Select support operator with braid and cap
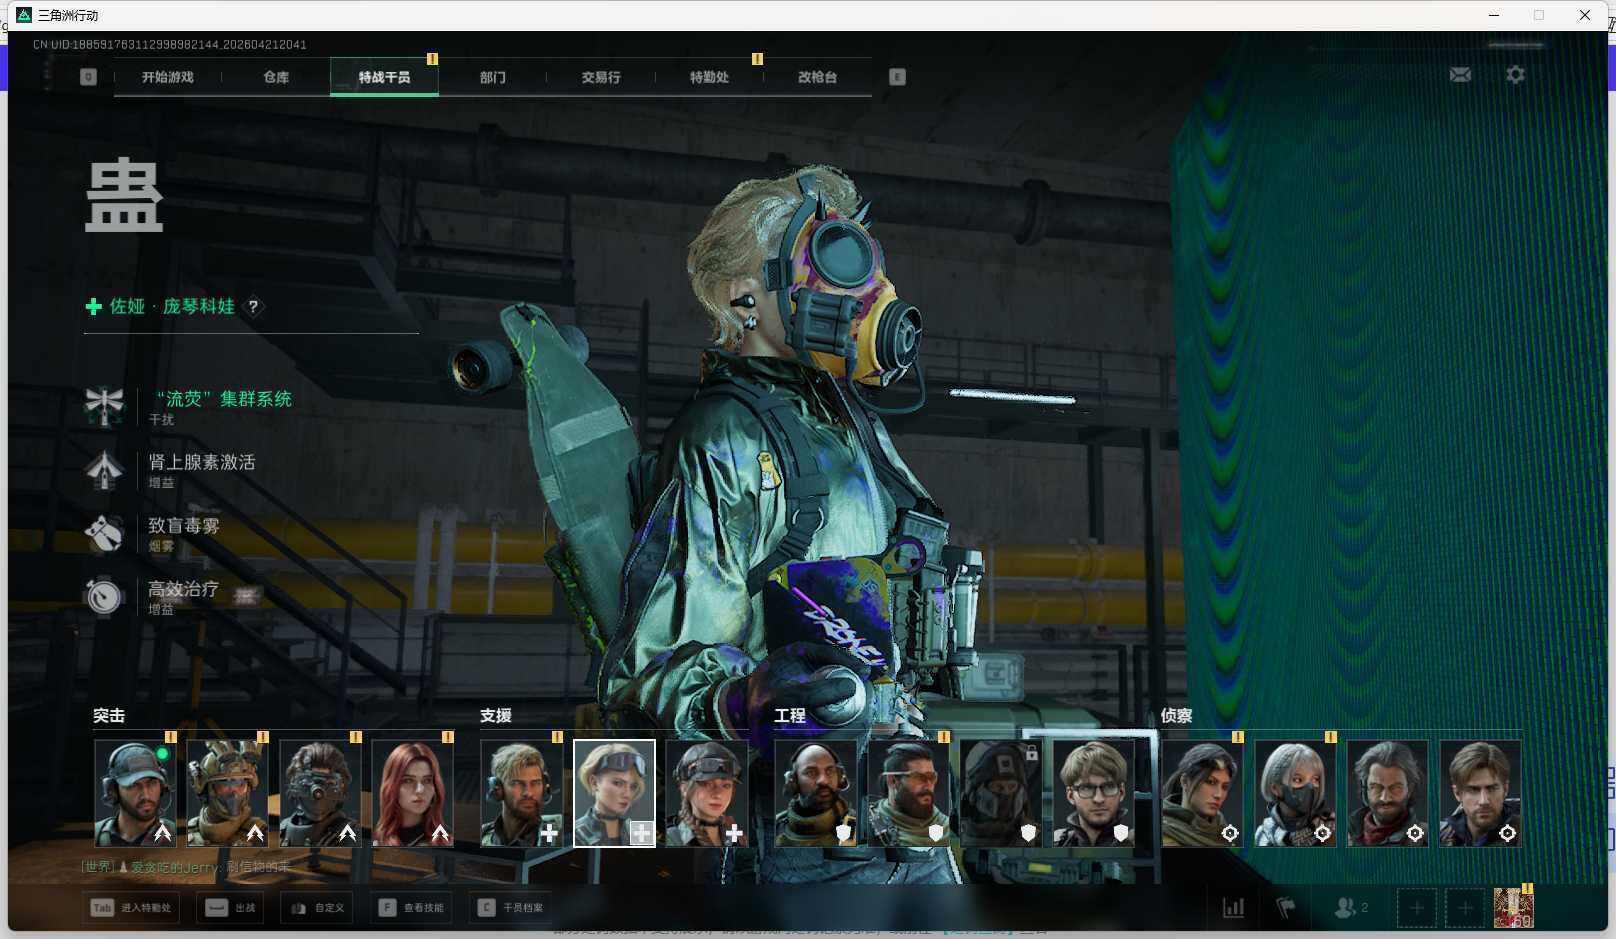1616x939 pixels. [x=707, y=793]
